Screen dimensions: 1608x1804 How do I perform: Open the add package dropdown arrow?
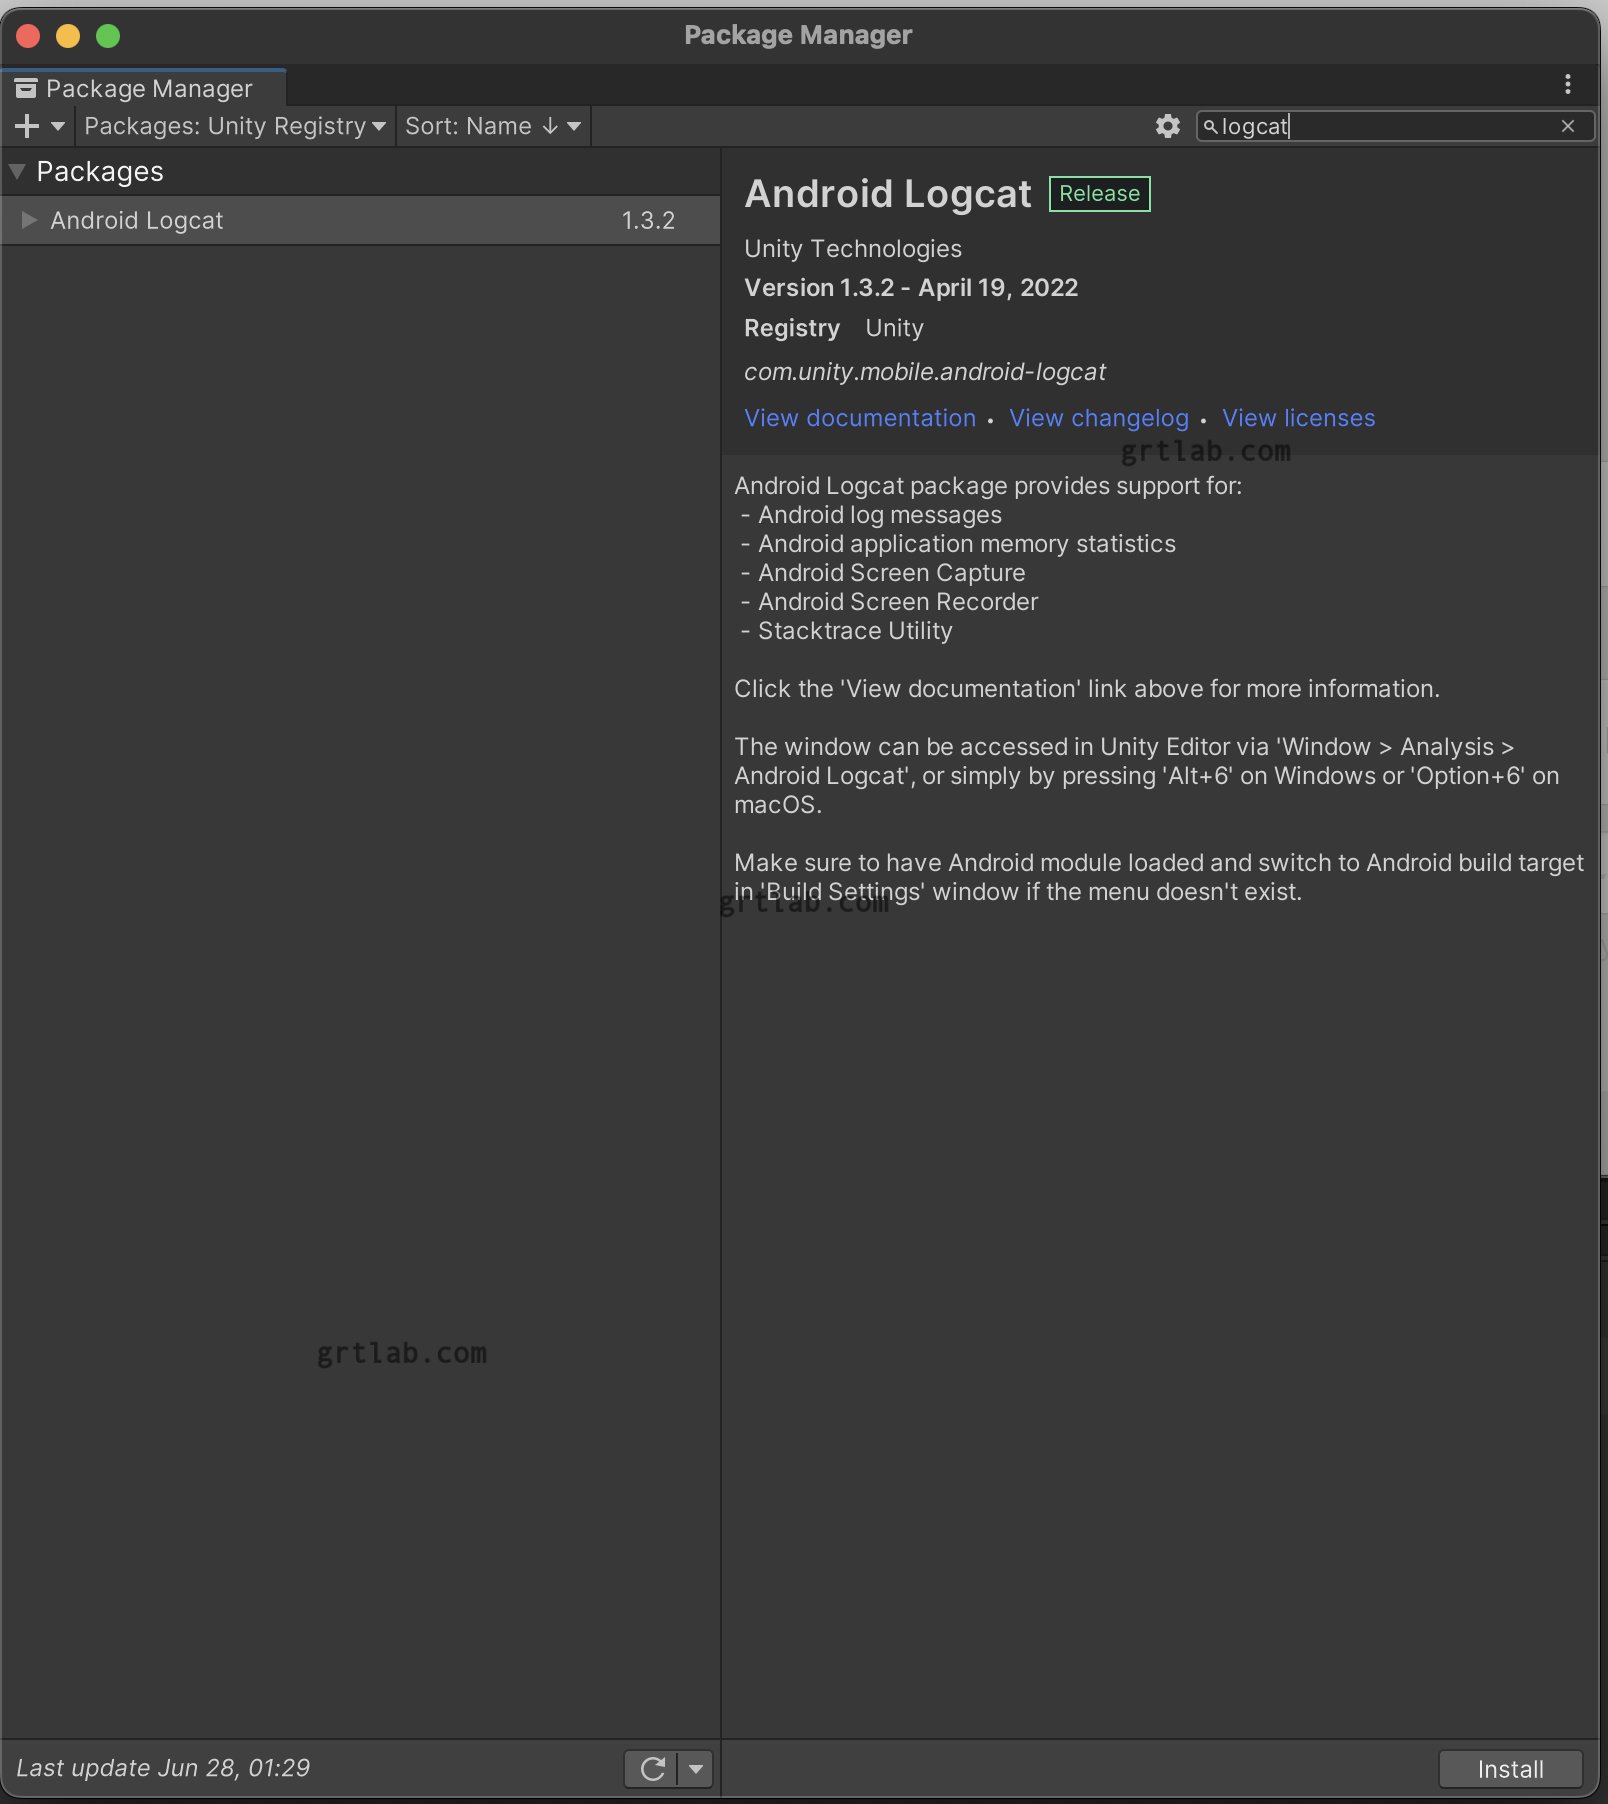(58, 126)
